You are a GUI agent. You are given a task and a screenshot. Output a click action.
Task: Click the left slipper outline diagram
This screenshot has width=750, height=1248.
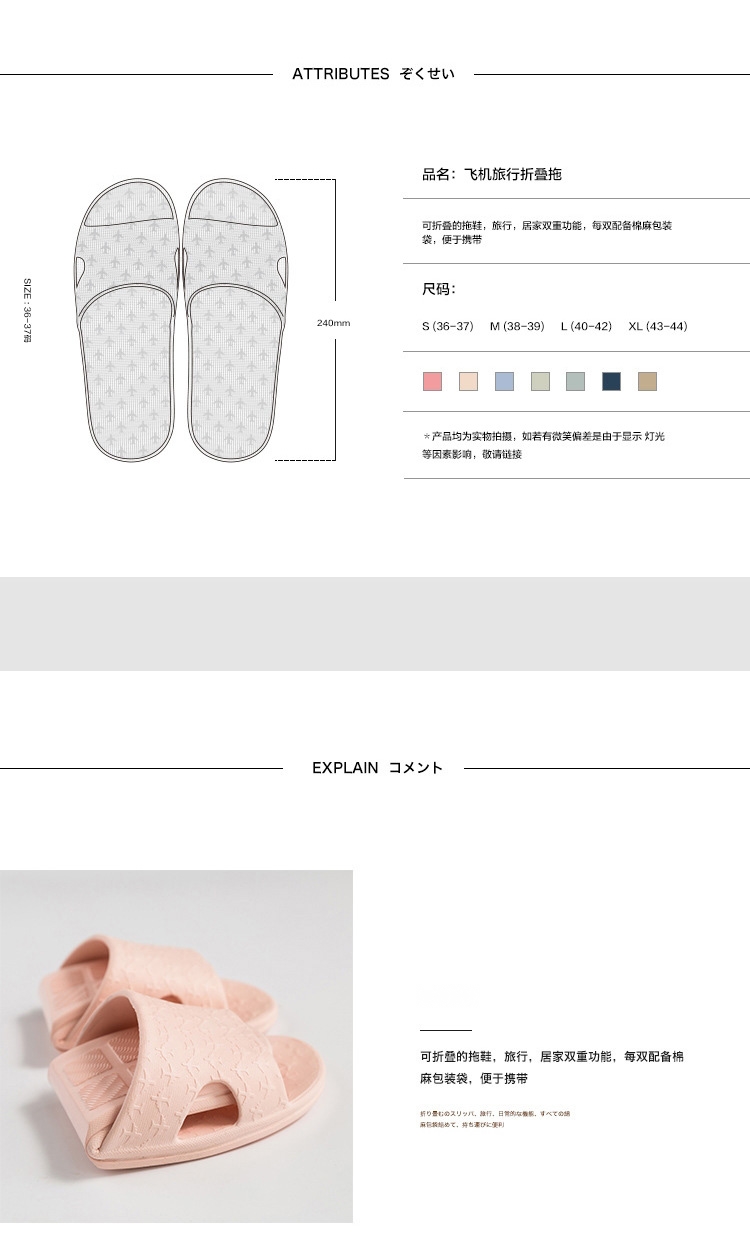[127, 319]
